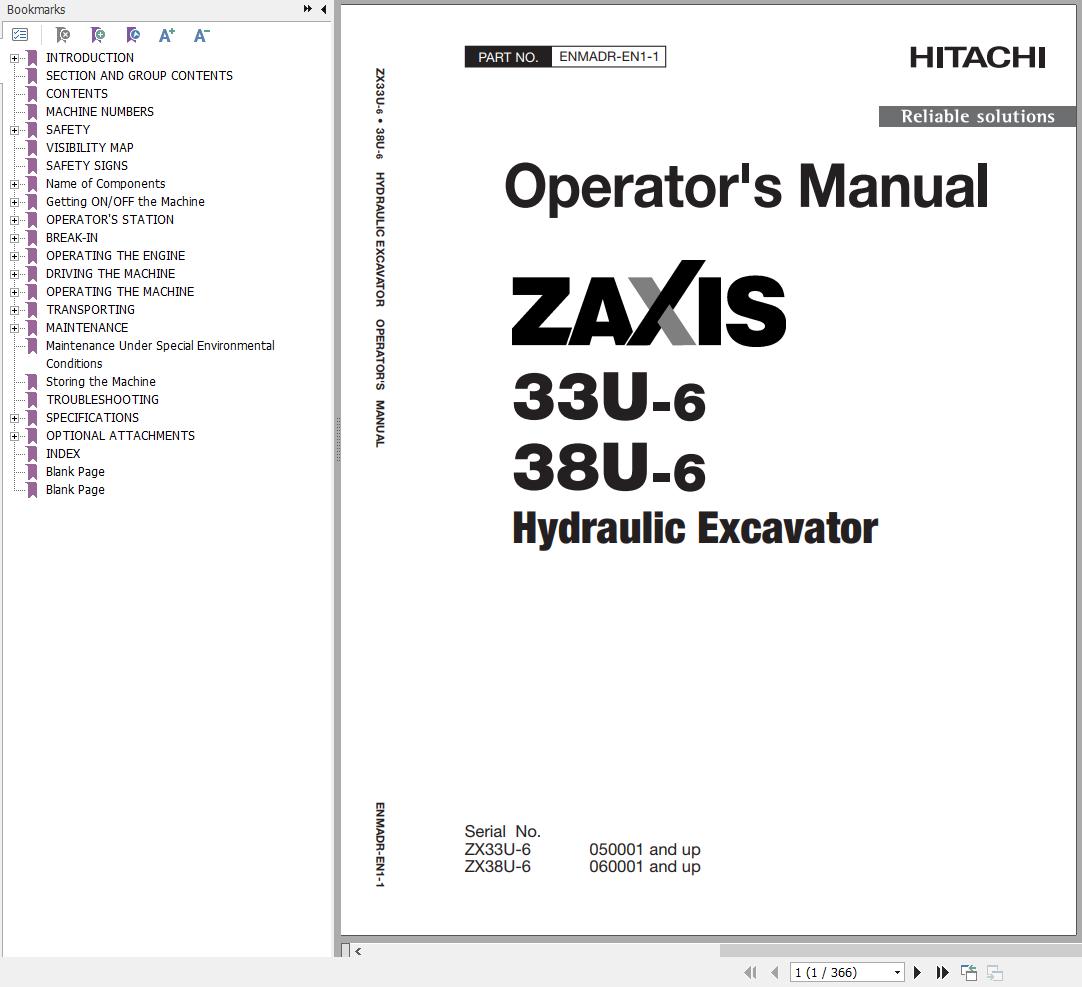The height and width of the screenshot is (987, 1082).
Task: Open the page number dropdown
Action: [x=897, y=973]
